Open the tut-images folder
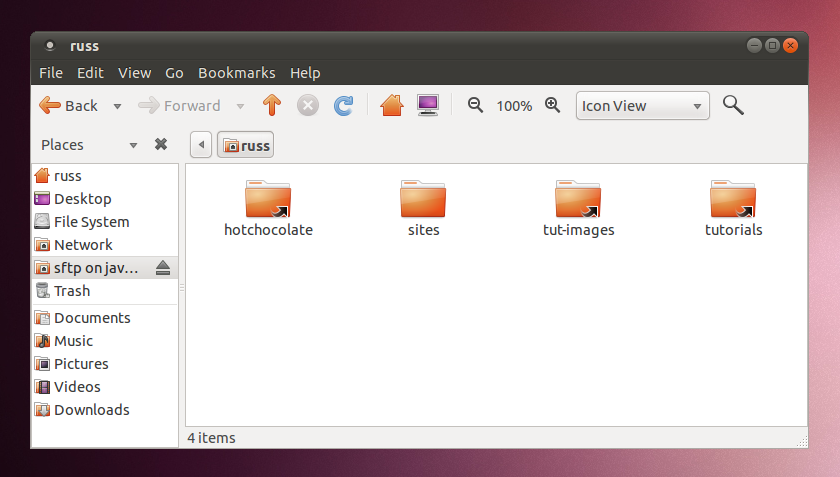Viewport: 840px width, 477px height. click(579, 208)
